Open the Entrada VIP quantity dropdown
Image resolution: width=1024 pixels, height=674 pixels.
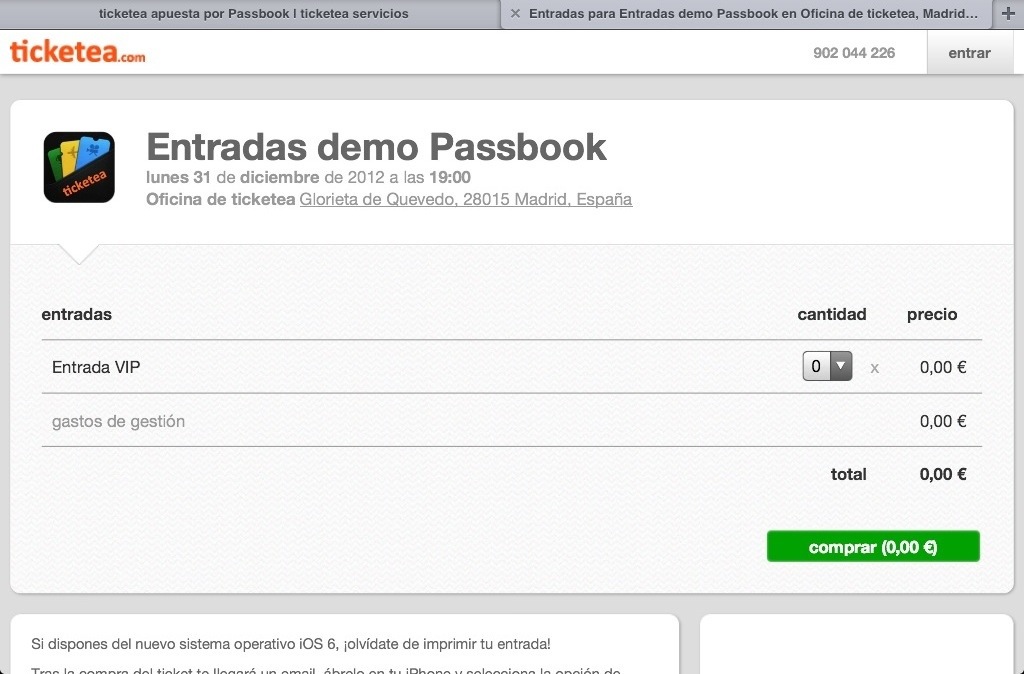[827, 367]
